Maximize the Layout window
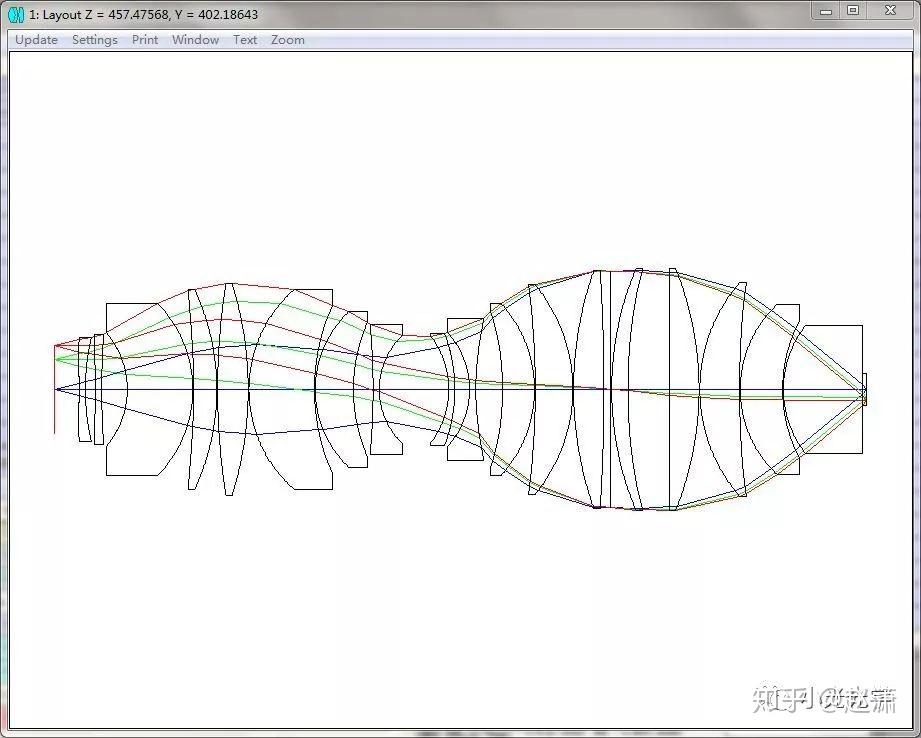921x738 pixels. tap(853, 11)
